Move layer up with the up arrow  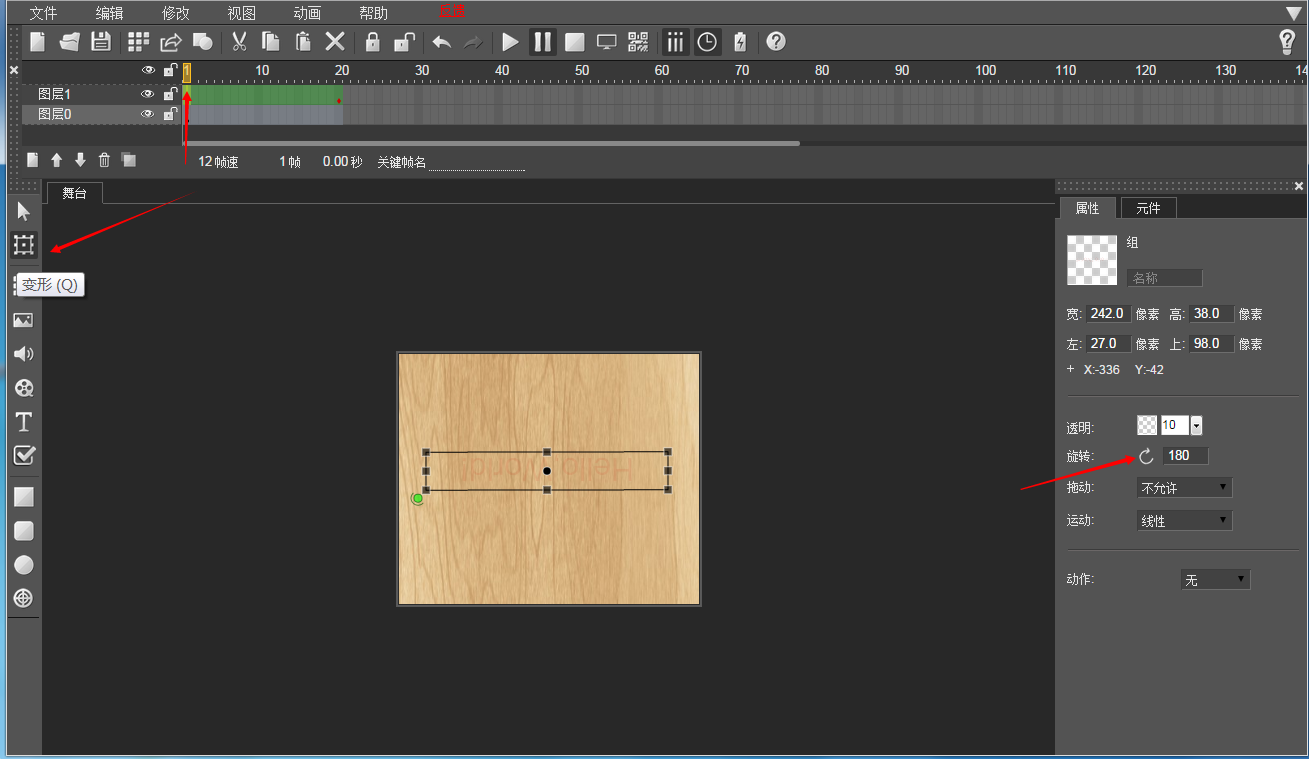tap(56, 160)
